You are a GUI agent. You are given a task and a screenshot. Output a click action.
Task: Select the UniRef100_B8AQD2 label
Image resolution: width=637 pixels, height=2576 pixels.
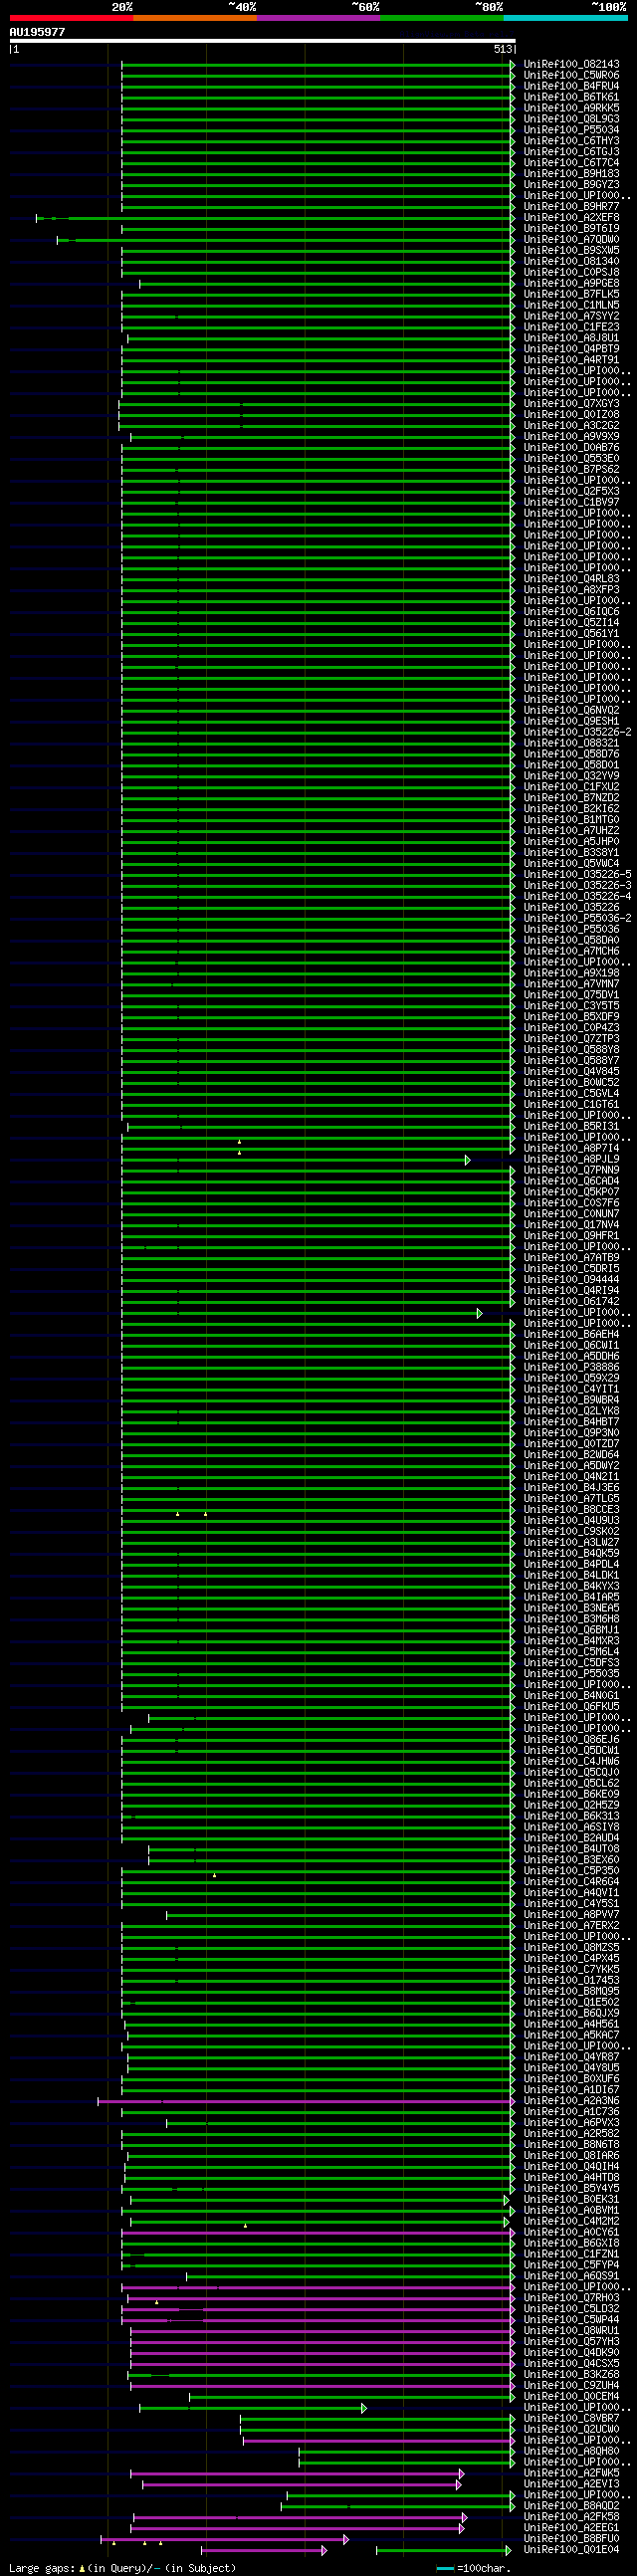click(571, 2507)
